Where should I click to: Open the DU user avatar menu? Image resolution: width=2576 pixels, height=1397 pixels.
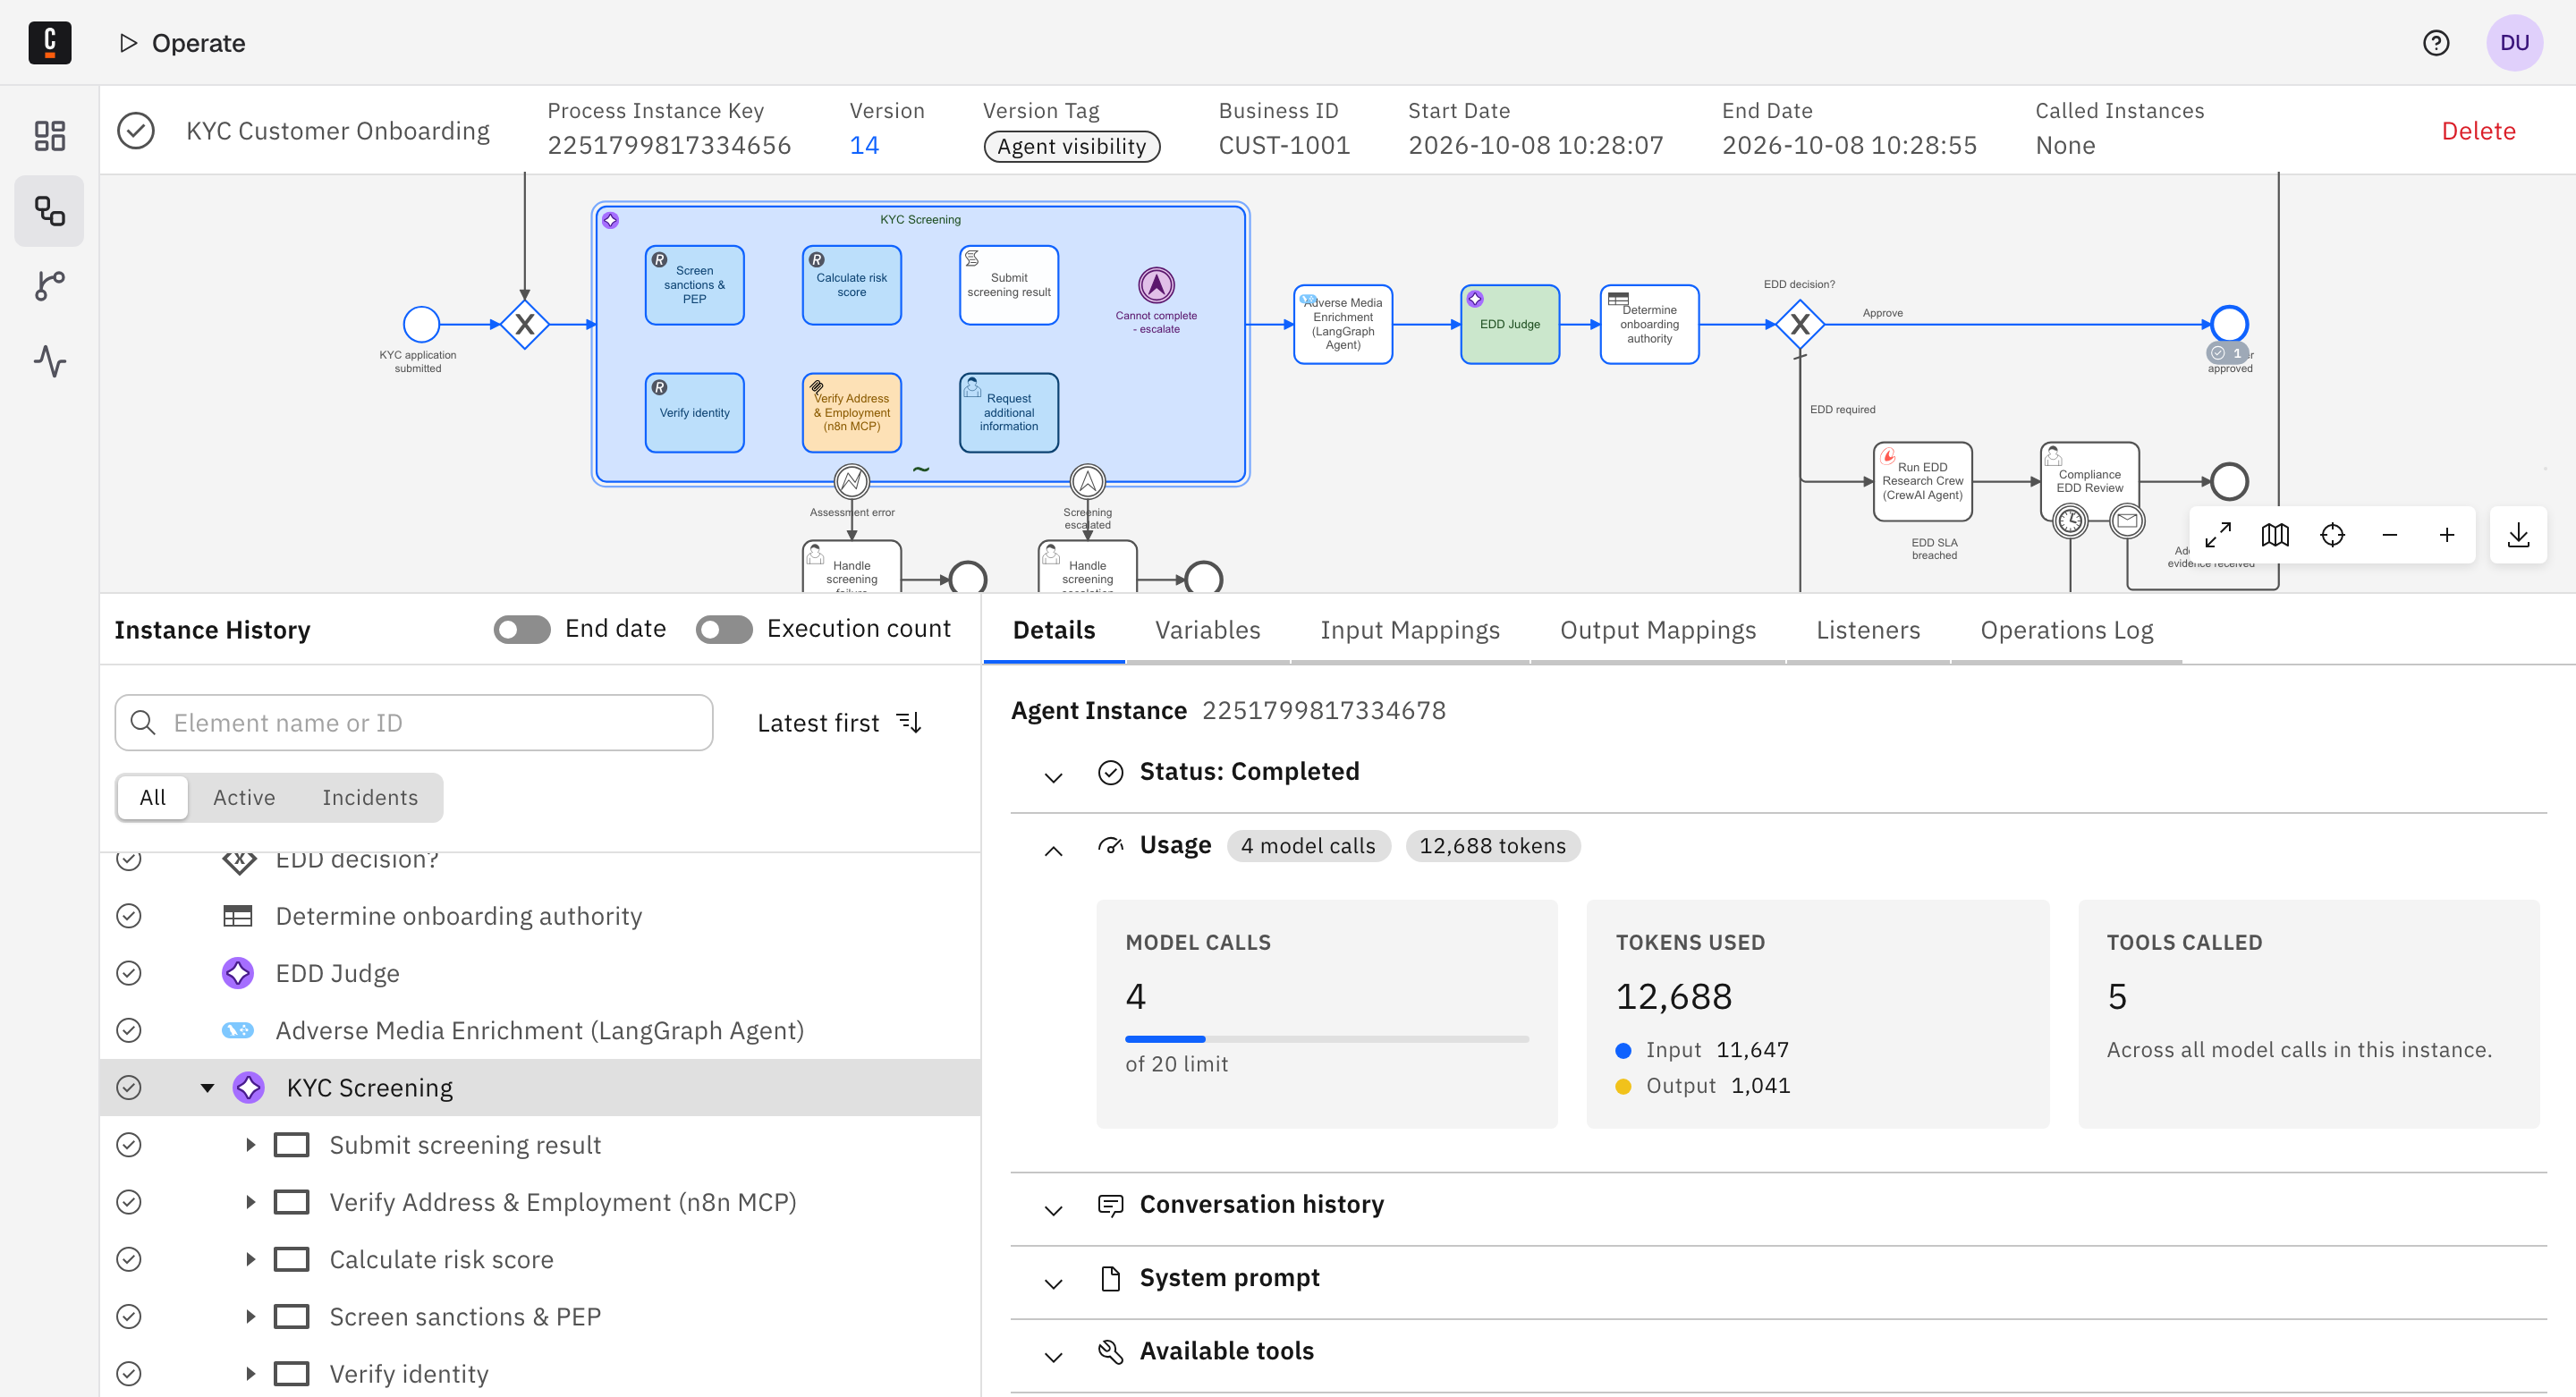tap(2513, 43)
